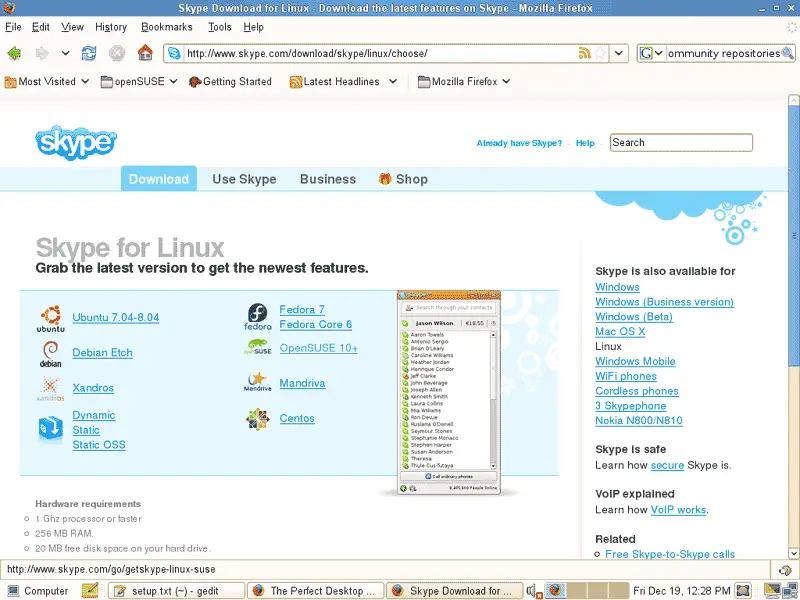800x600 pixels.
Task: Click the volume speaker icon in the panel
Action: 534,591
